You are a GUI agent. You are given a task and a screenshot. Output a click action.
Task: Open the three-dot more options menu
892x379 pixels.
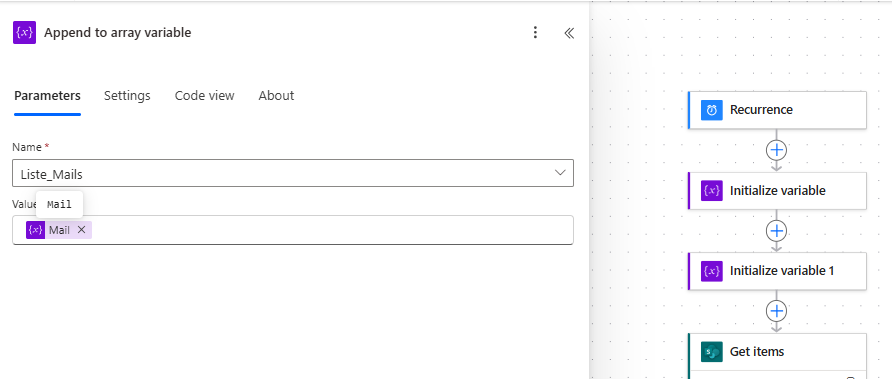click(535, 32)
